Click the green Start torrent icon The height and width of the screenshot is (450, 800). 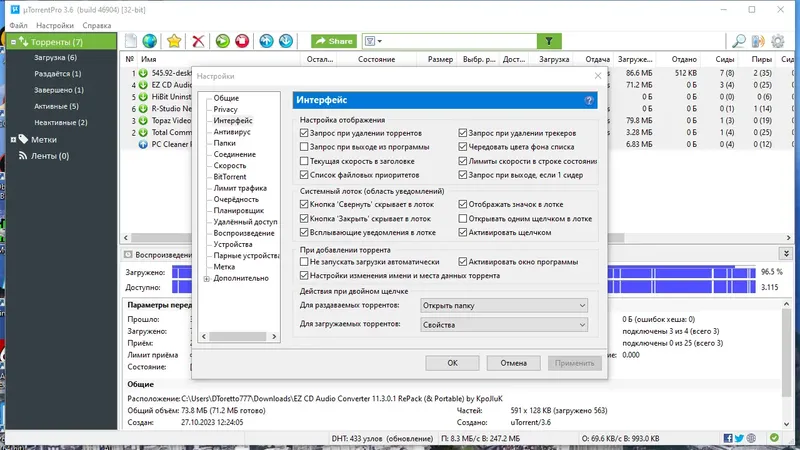222,41
